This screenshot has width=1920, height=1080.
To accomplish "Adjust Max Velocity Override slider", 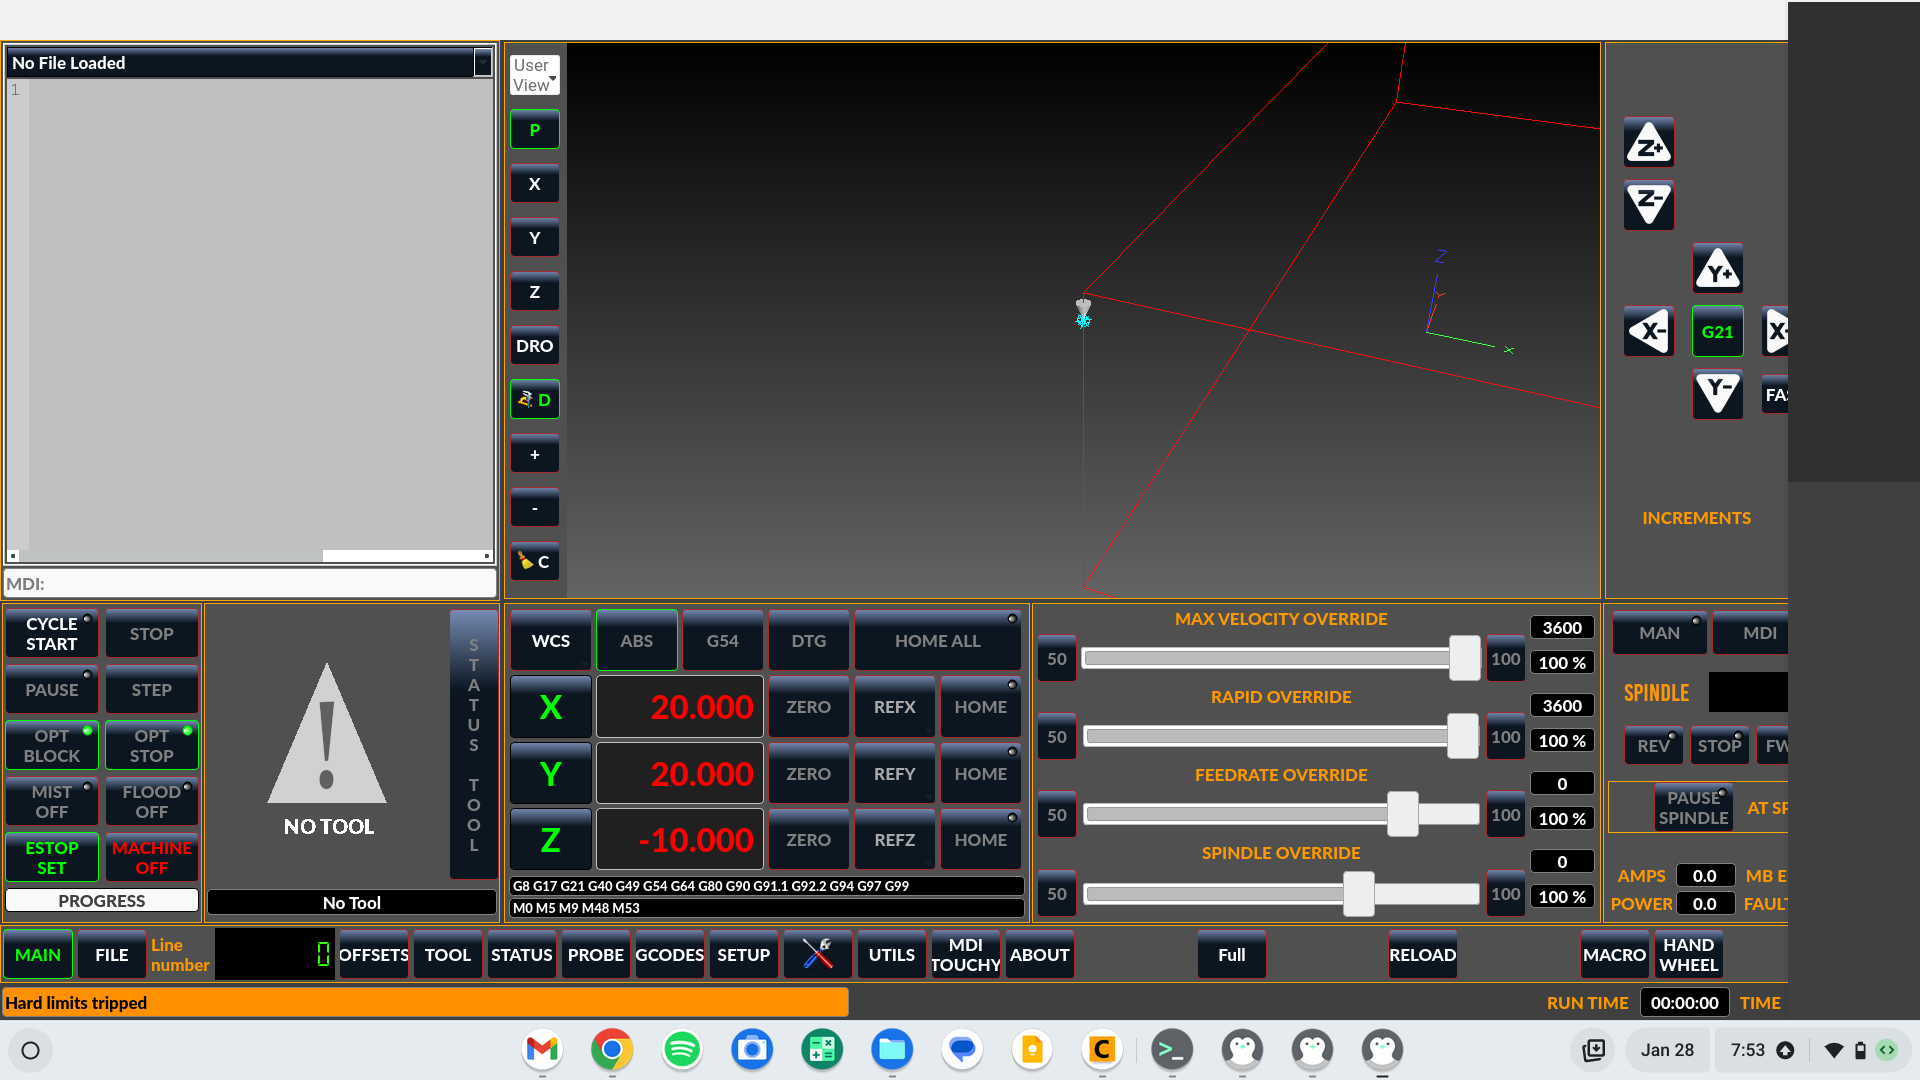I will click(x=1281, y=658).
